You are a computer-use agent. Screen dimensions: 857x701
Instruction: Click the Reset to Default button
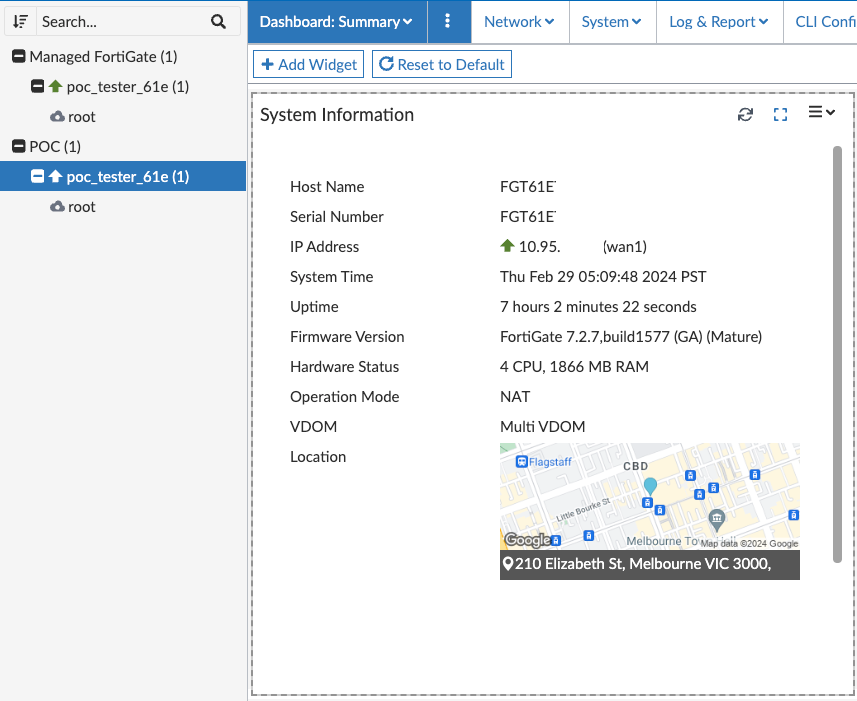pyautogui.click(x=442, y=64)
